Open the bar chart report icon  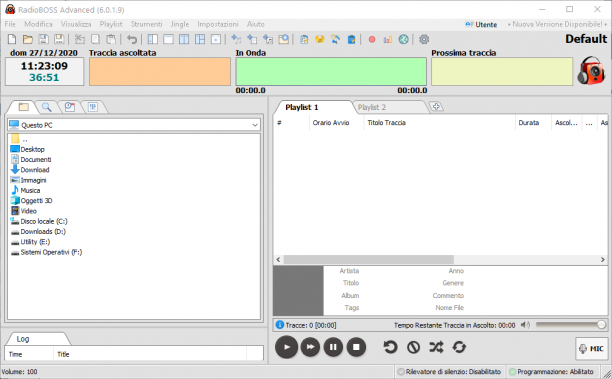[388, 39]
